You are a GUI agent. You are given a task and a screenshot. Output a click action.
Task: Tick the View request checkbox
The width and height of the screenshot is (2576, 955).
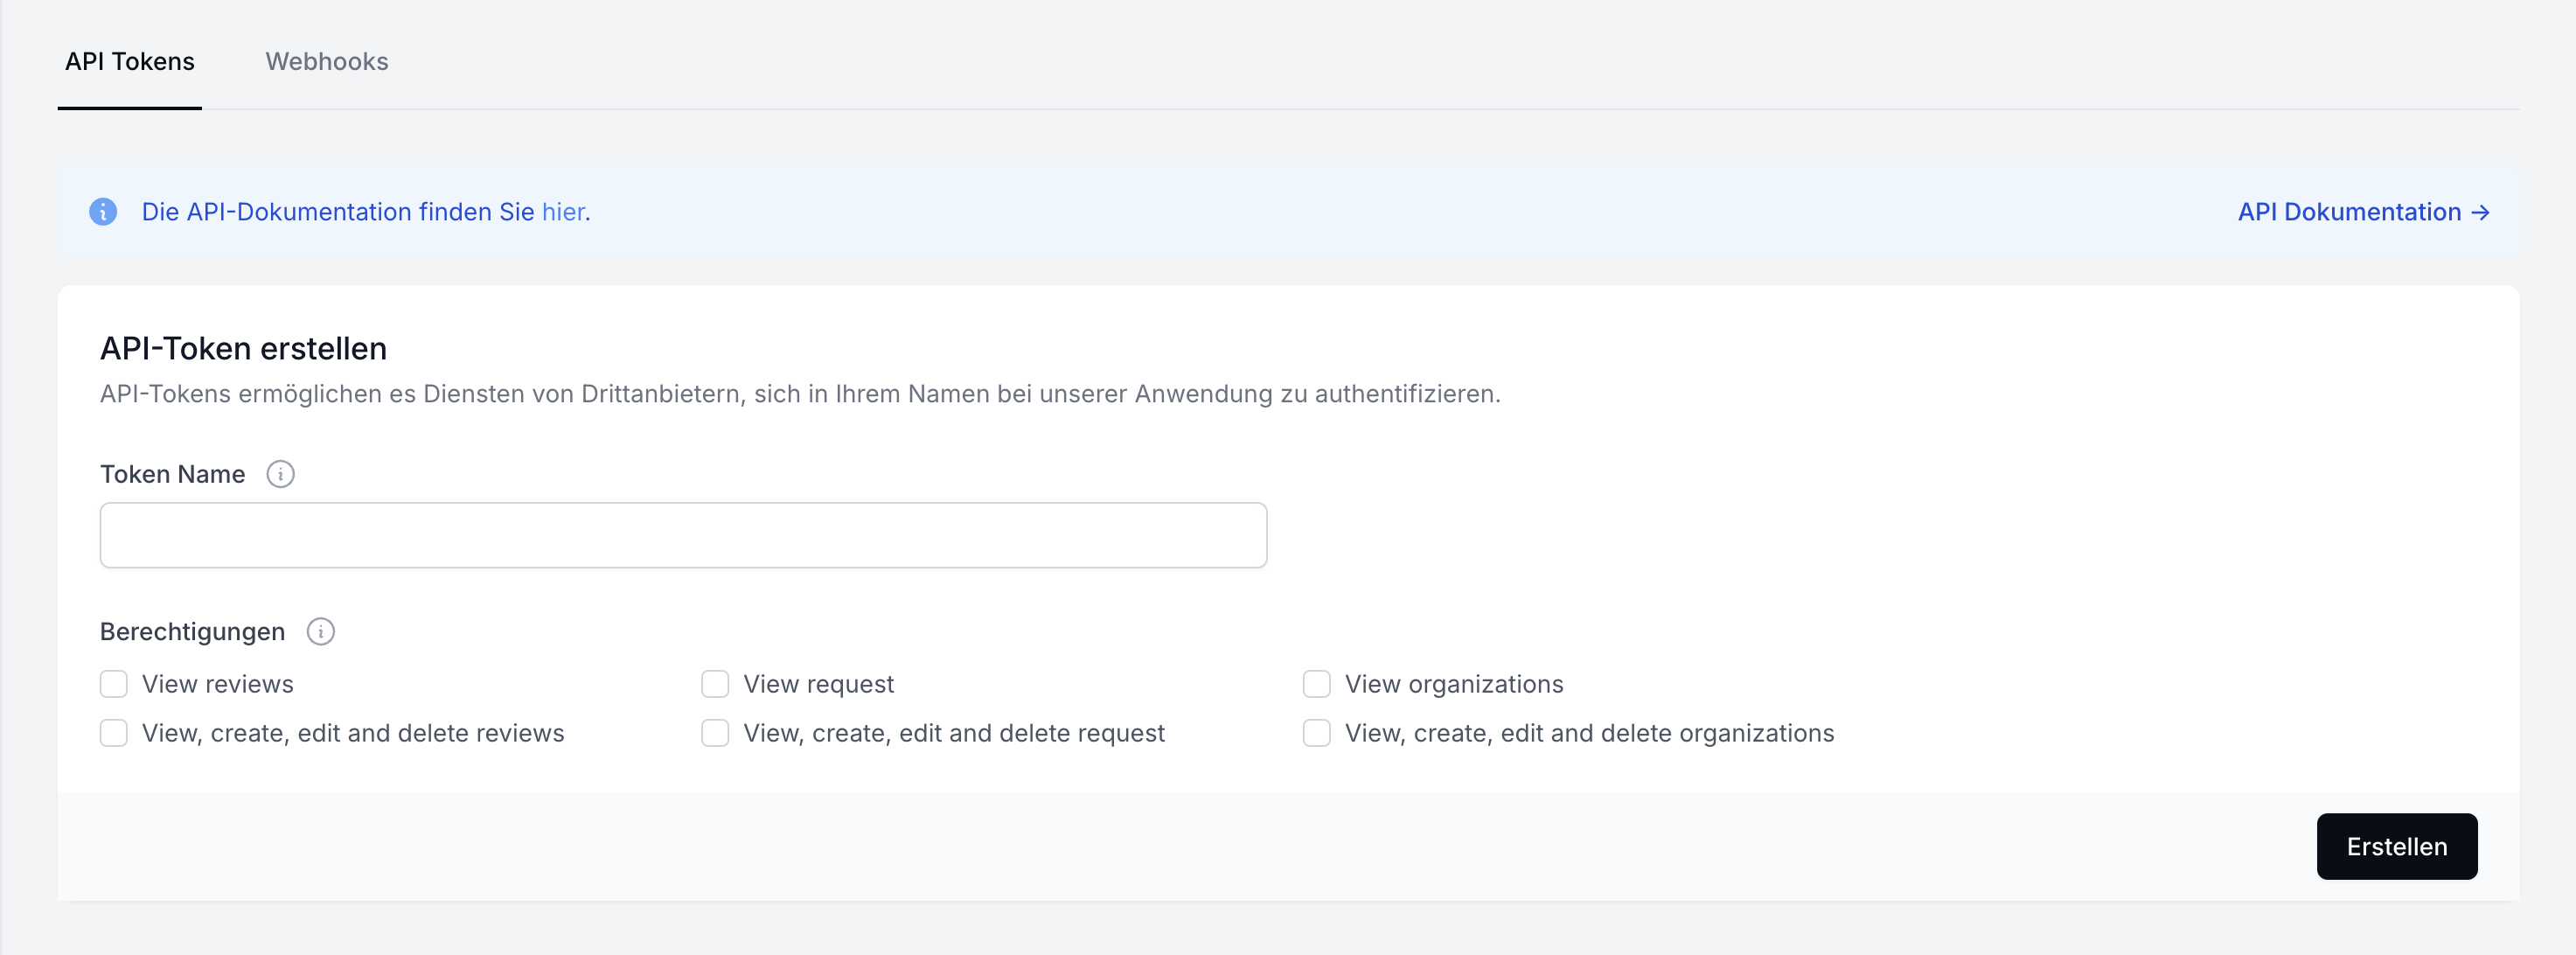coord(715,684)
